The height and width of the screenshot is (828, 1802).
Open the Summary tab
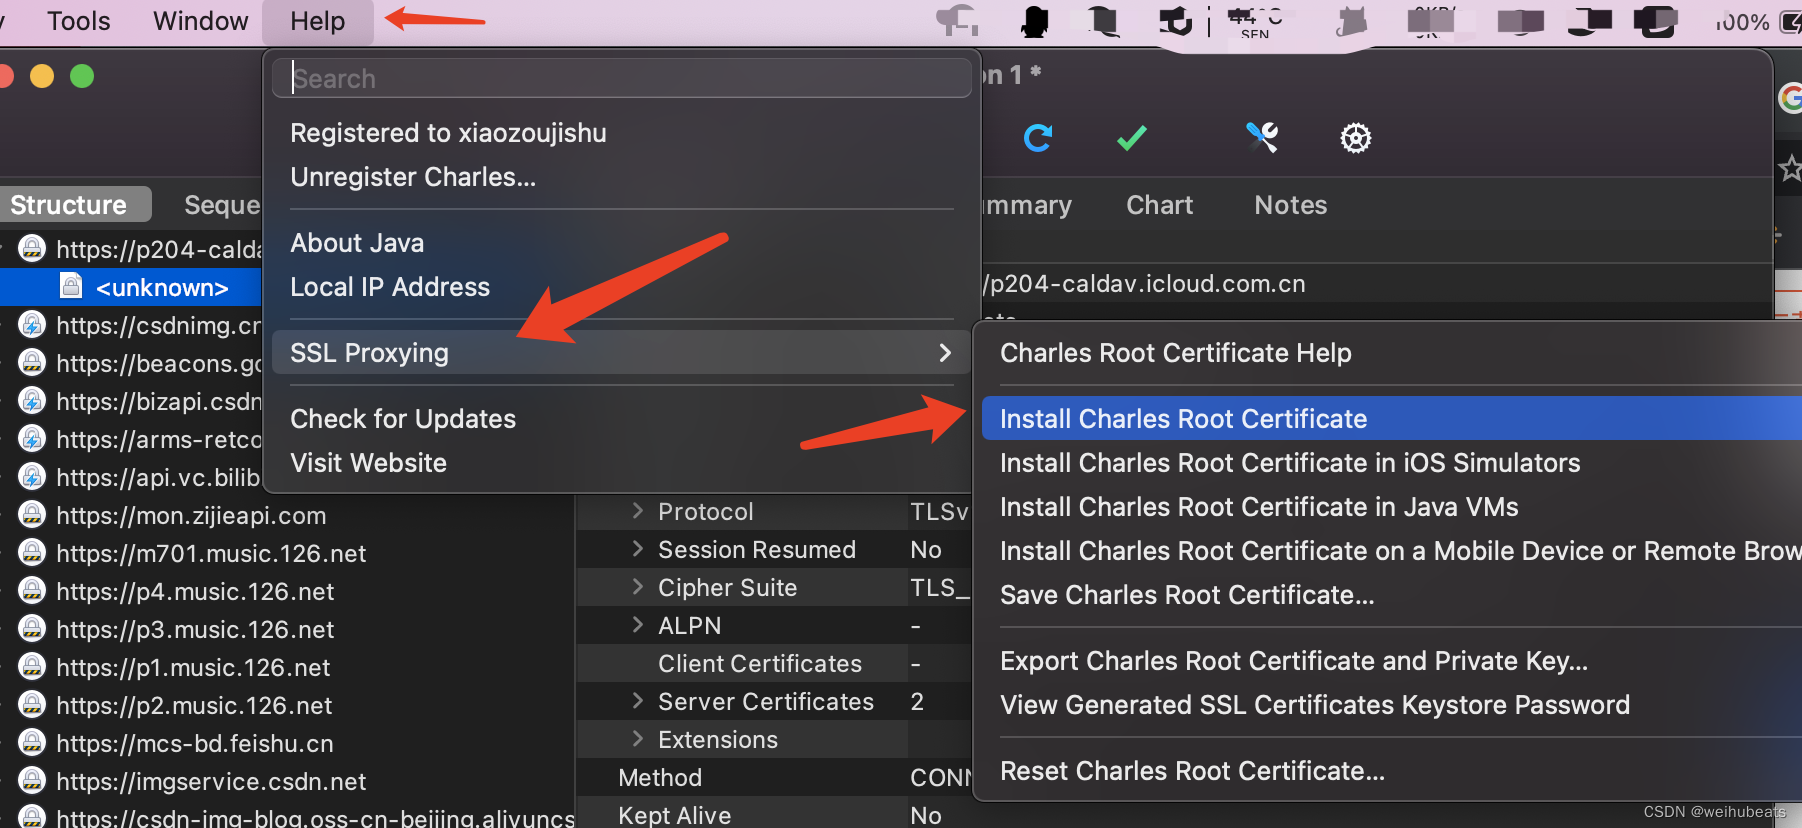pos(1027,205)
